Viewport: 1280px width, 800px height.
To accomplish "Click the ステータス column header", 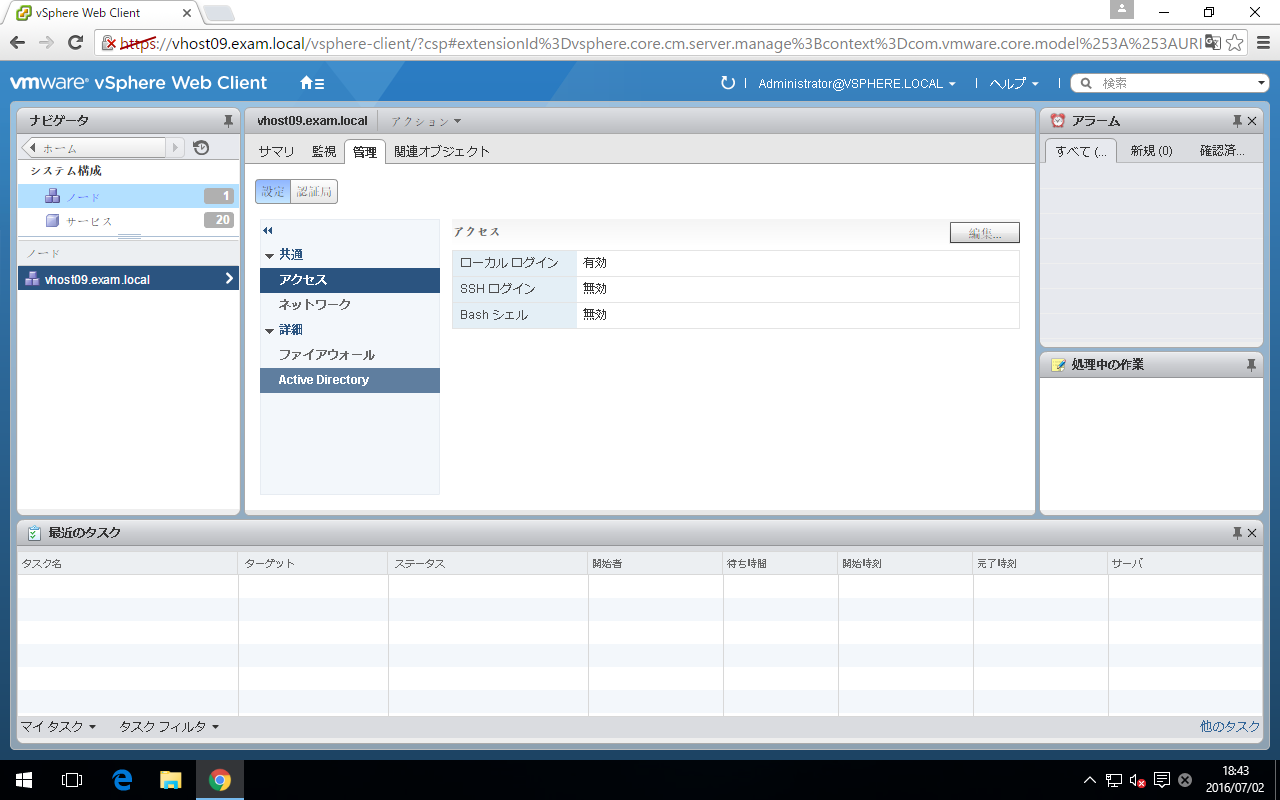I will click(x=488, y=564).
